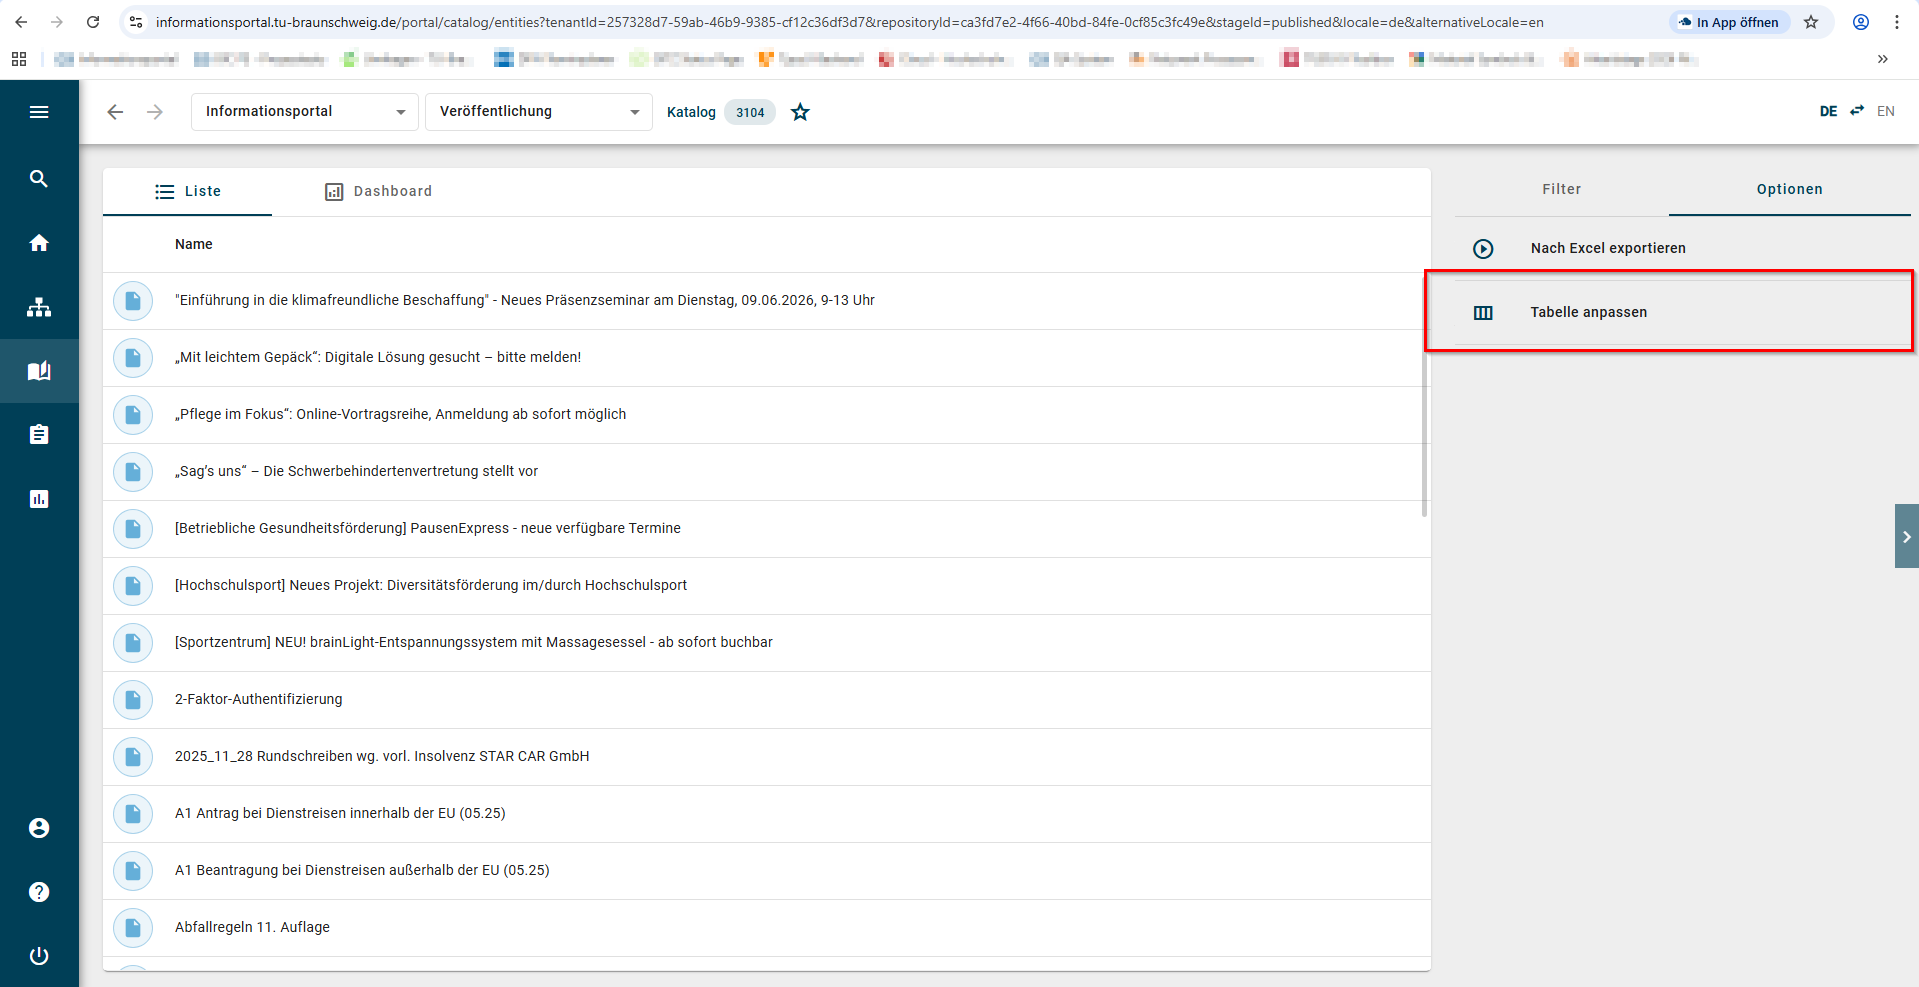Click the power logout icon
Viewport: 1919px width, 987px height.
click(x=39, y=956)
